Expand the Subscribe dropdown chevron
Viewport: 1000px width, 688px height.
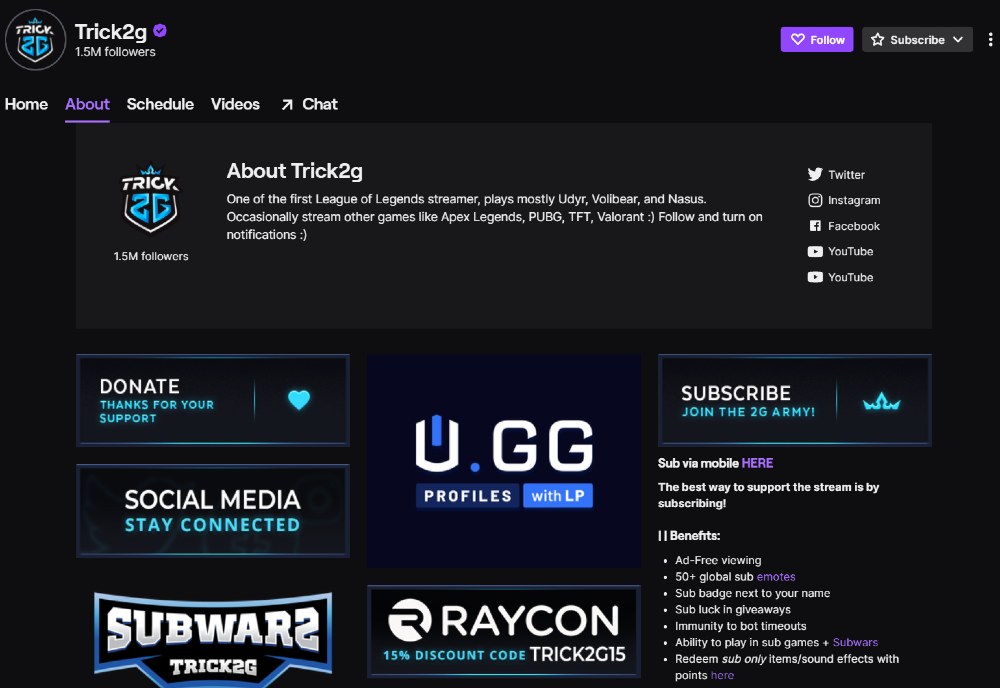(958, 40)
